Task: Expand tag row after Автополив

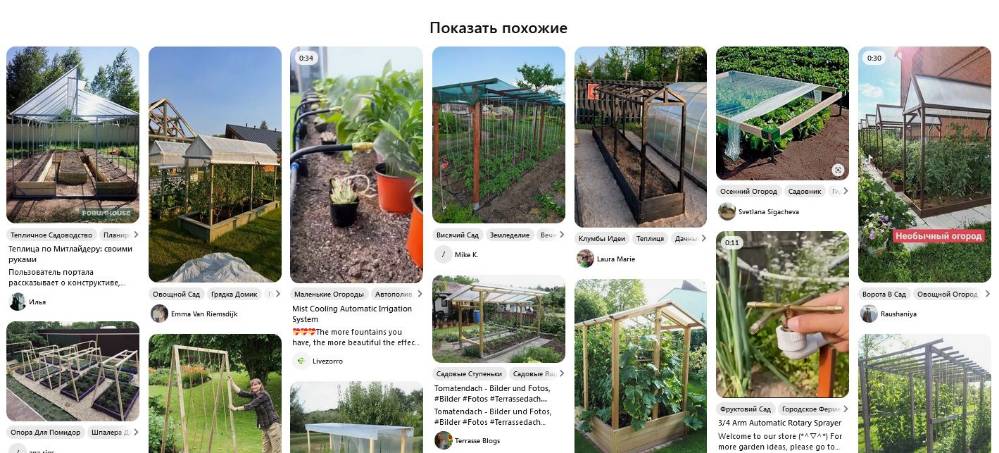Action: [419, 294]
